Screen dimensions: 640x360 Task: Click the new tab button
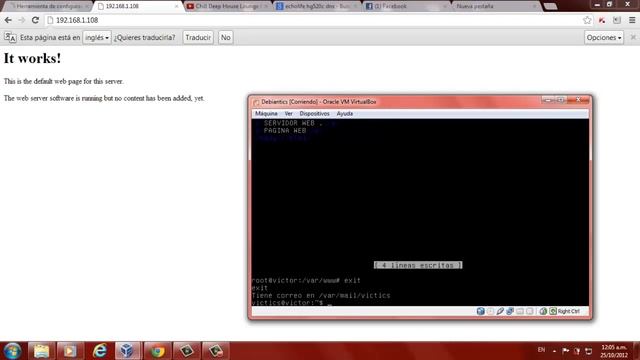[550, 6]
